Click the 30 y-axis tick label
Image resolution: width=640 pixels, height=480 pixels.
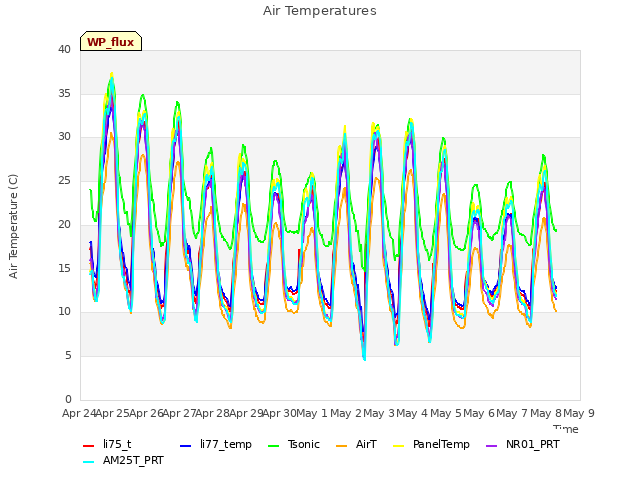click(64, 137)
